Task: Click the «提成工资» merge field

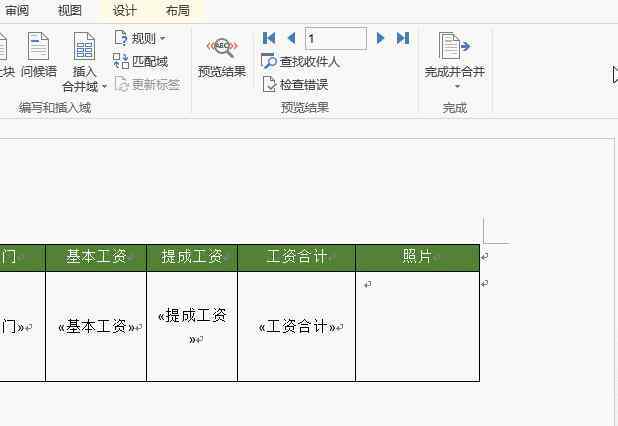Action: pos(192,326)
